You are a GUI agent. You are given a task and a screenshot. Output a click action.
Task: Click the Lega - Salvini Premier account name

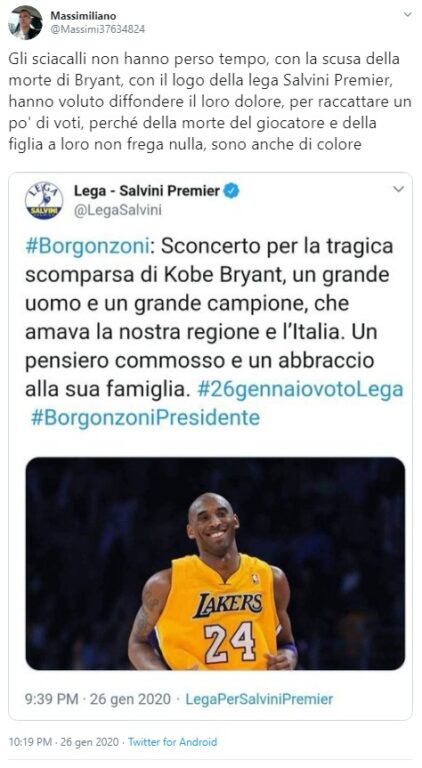coord(147,191)
